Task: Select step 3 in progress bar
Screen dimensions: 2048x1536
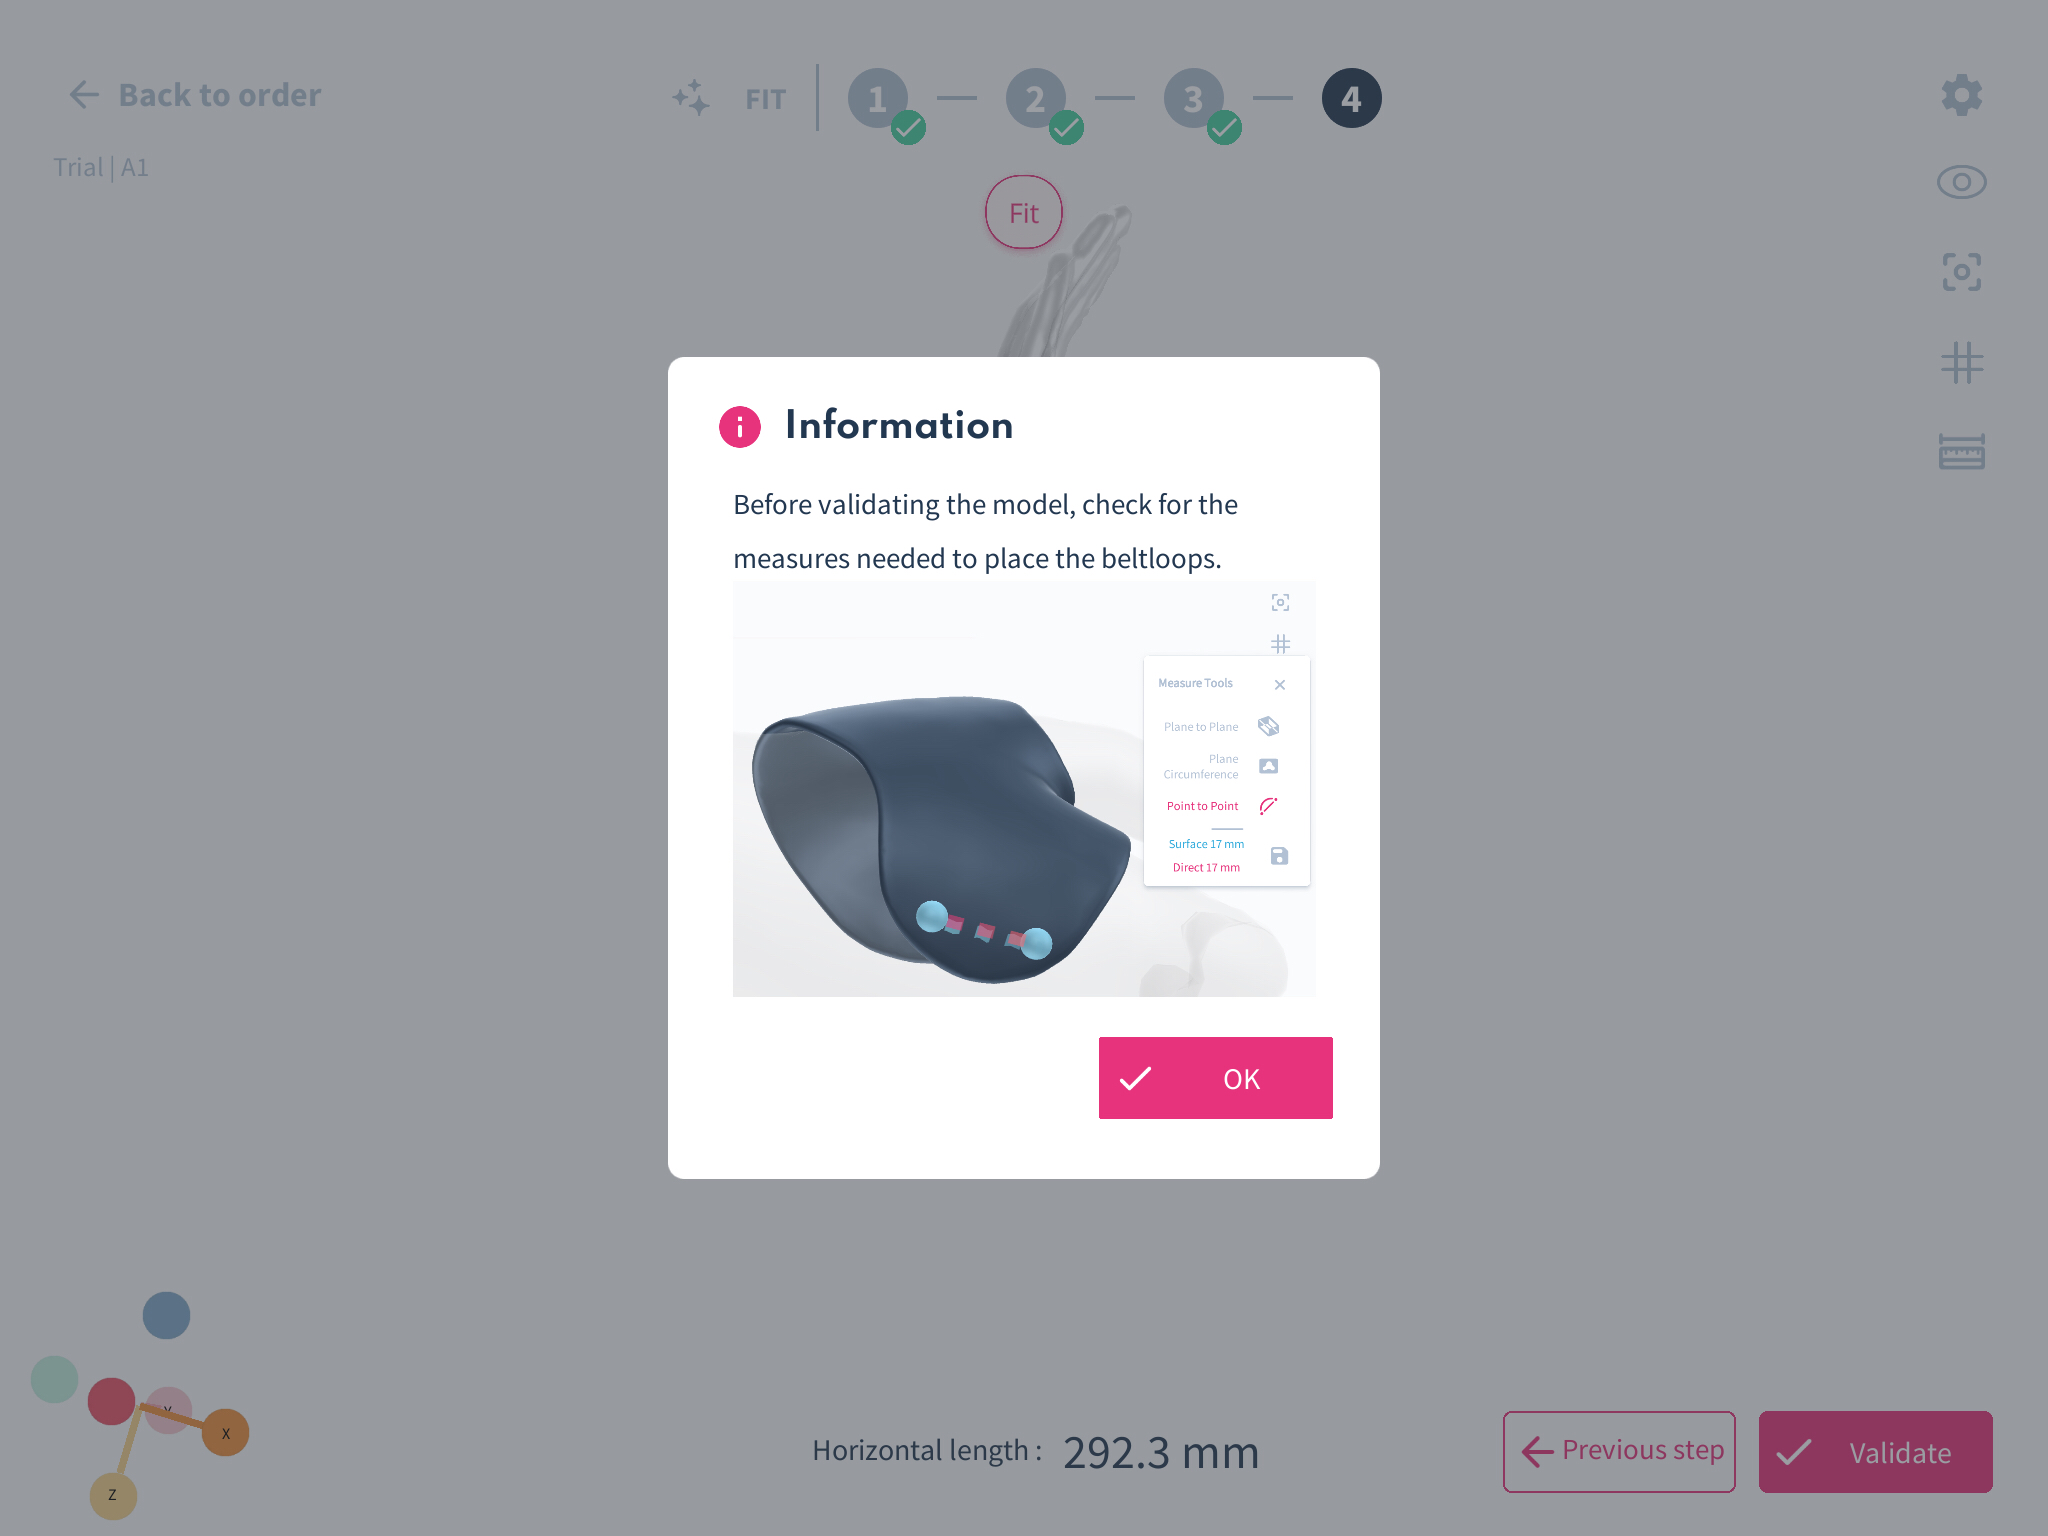Action: 1194,98
